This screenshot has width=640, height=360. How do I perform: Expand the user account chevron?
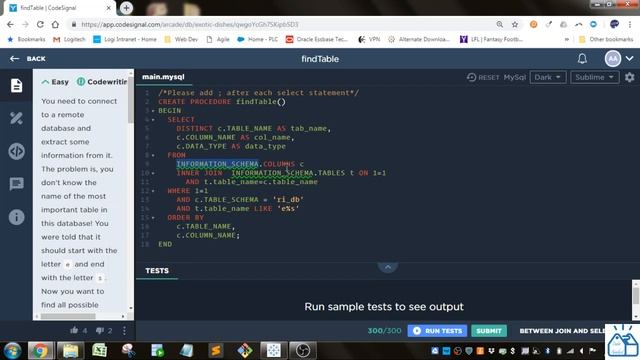[630, 59]
